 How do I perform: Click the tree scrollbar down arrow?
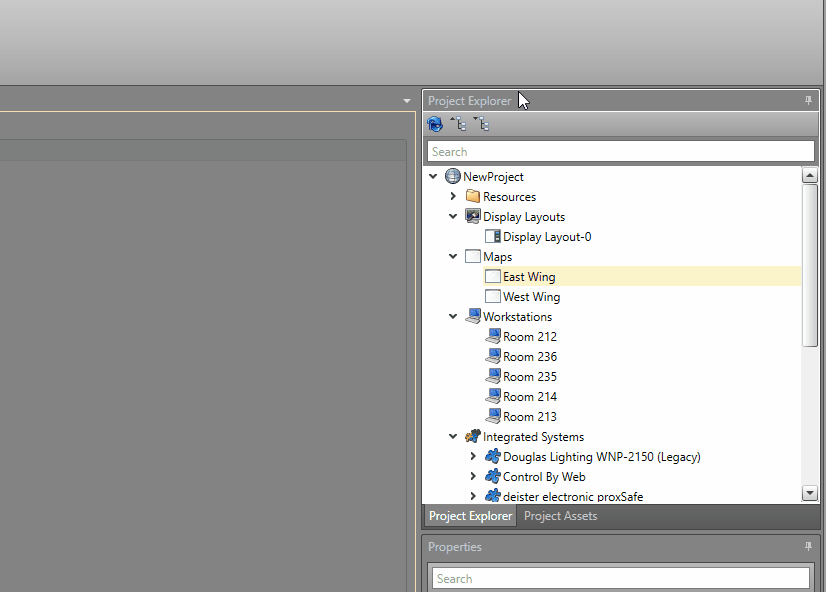click(810, 493)
